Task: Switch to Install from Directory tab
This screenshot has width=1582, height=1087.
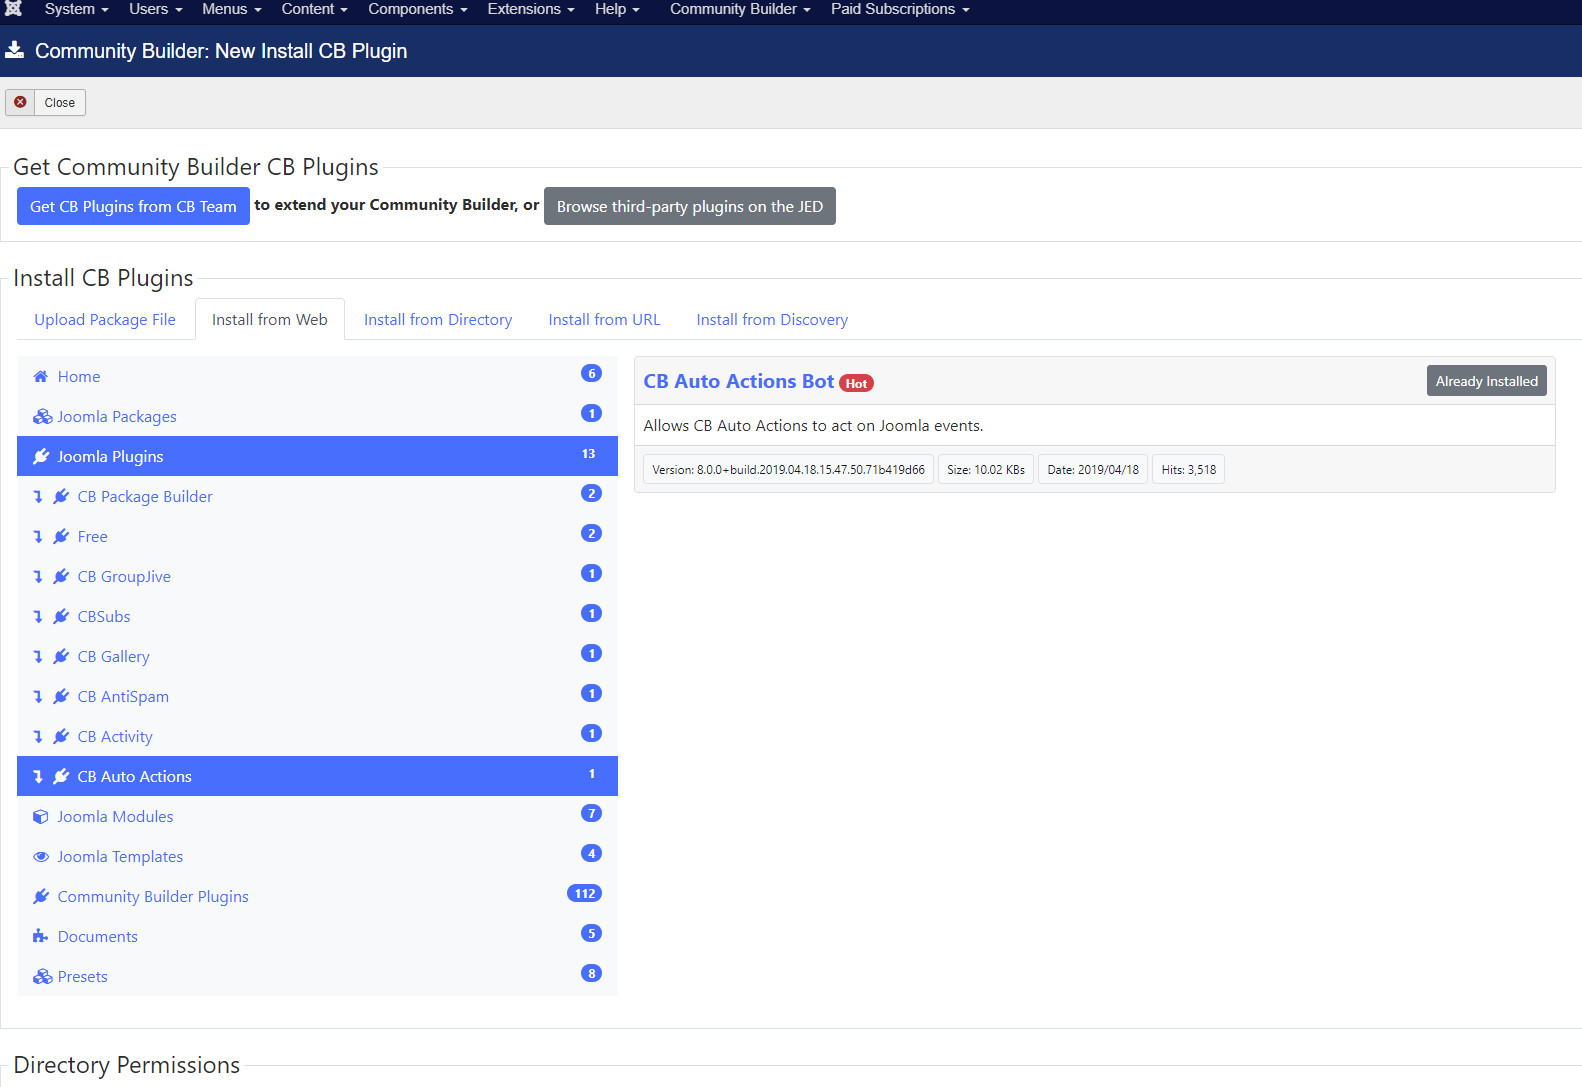Action: pyautogui.click(x=438, y=320)
